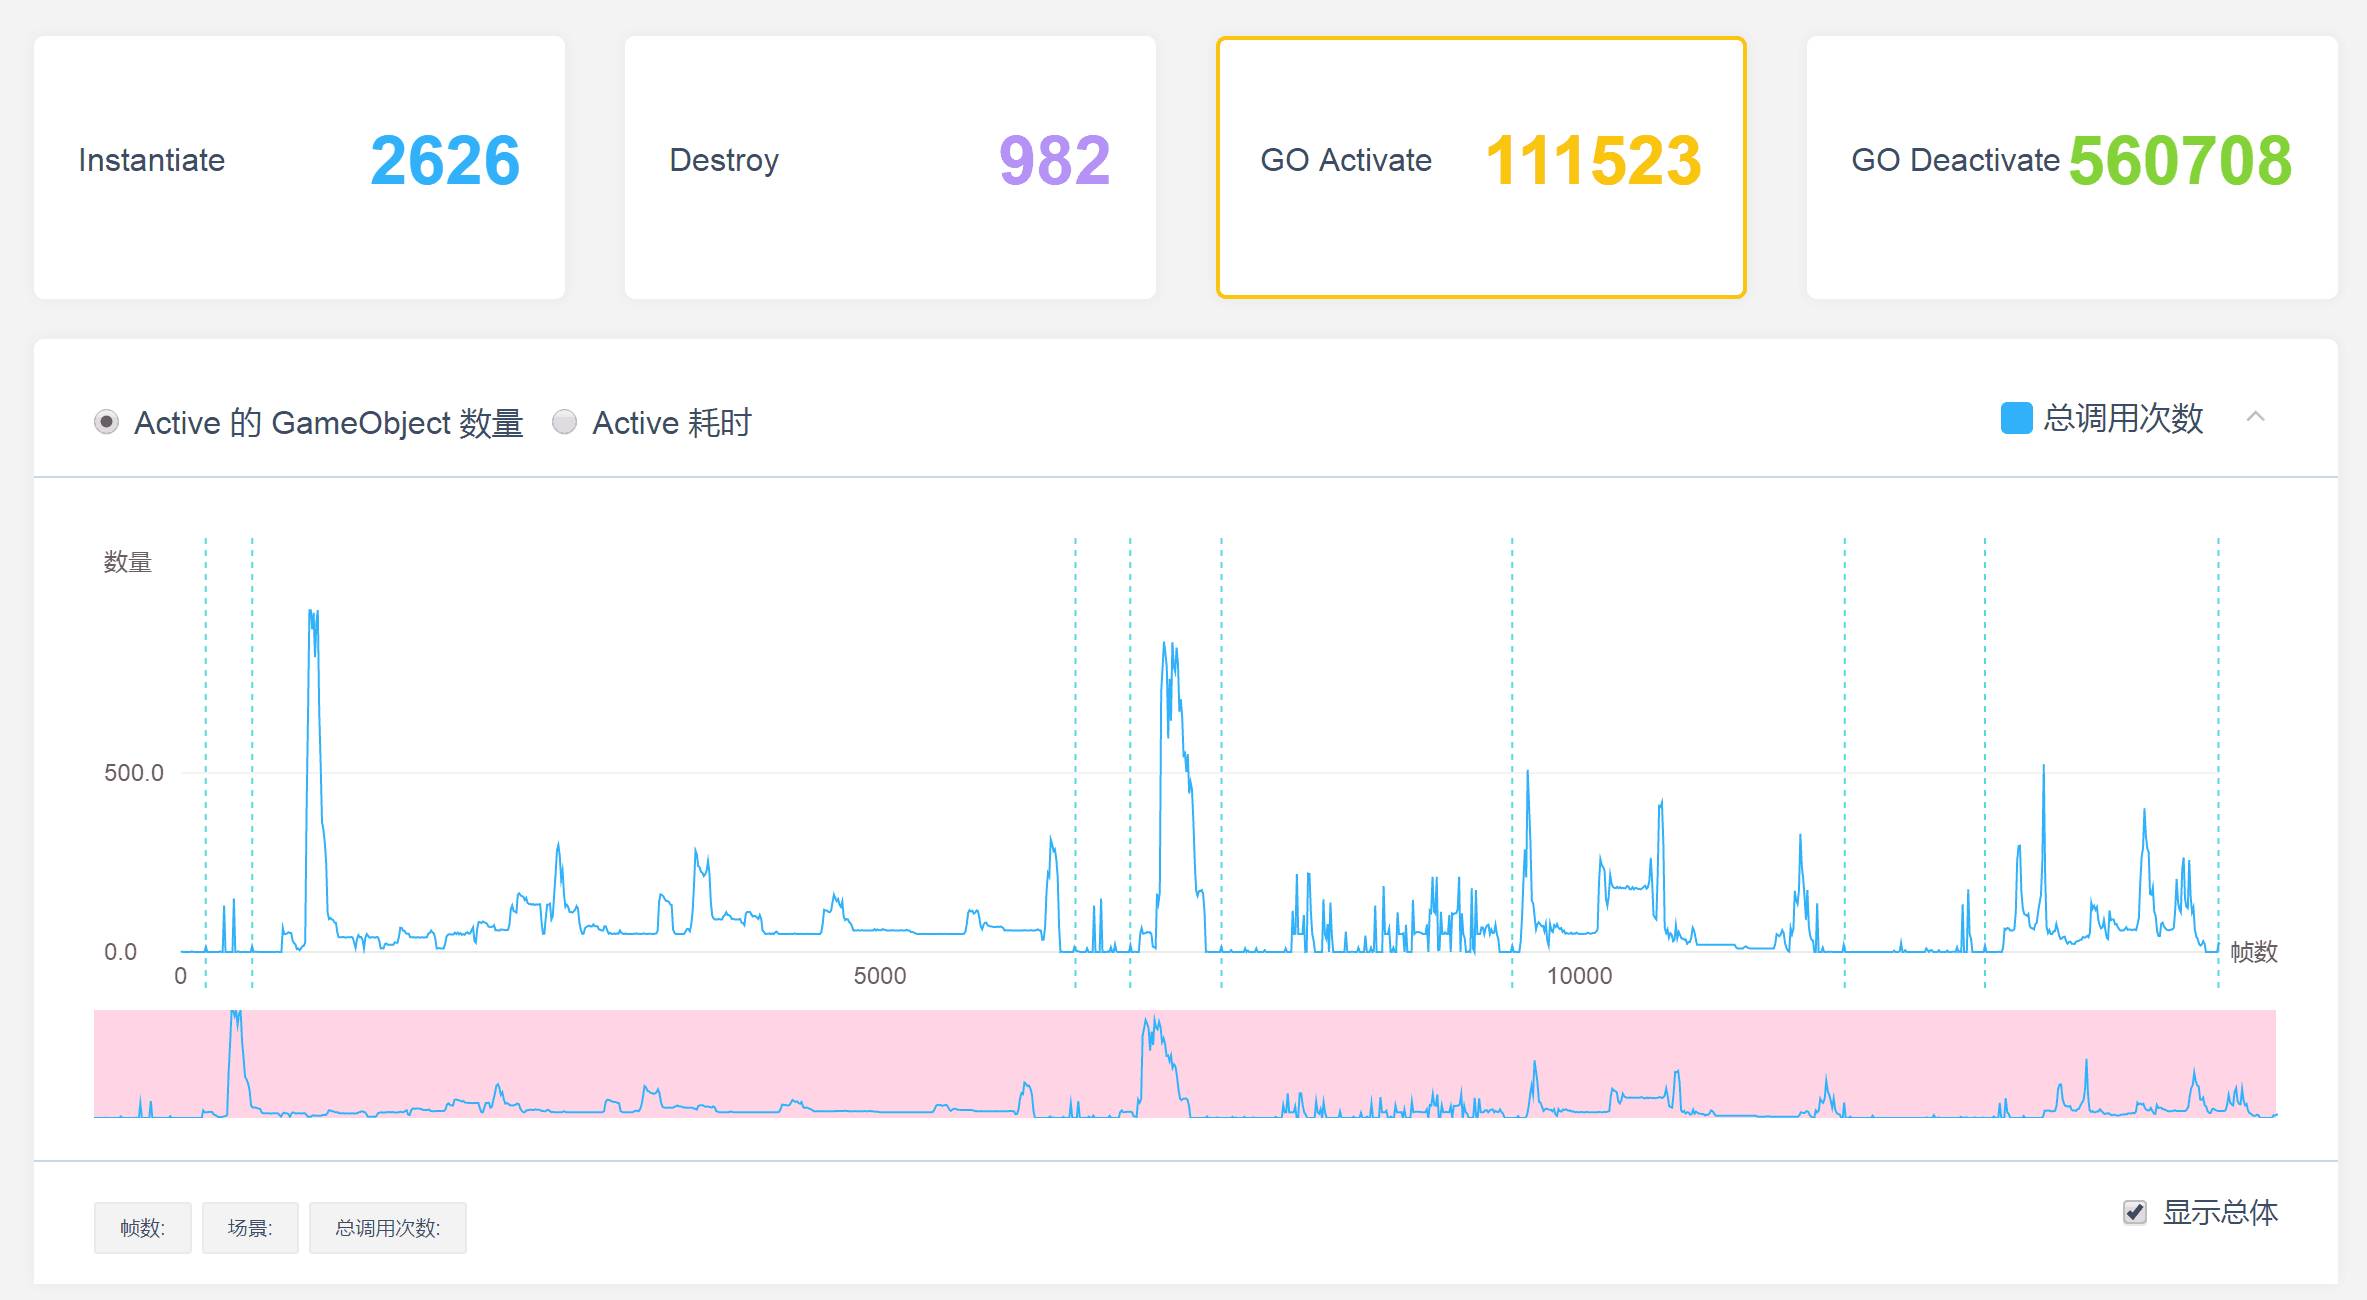Uncheck the 显示总体 checkbox
The width and height of the screenshot is (2367, 1300).
coord(2134,1212)
